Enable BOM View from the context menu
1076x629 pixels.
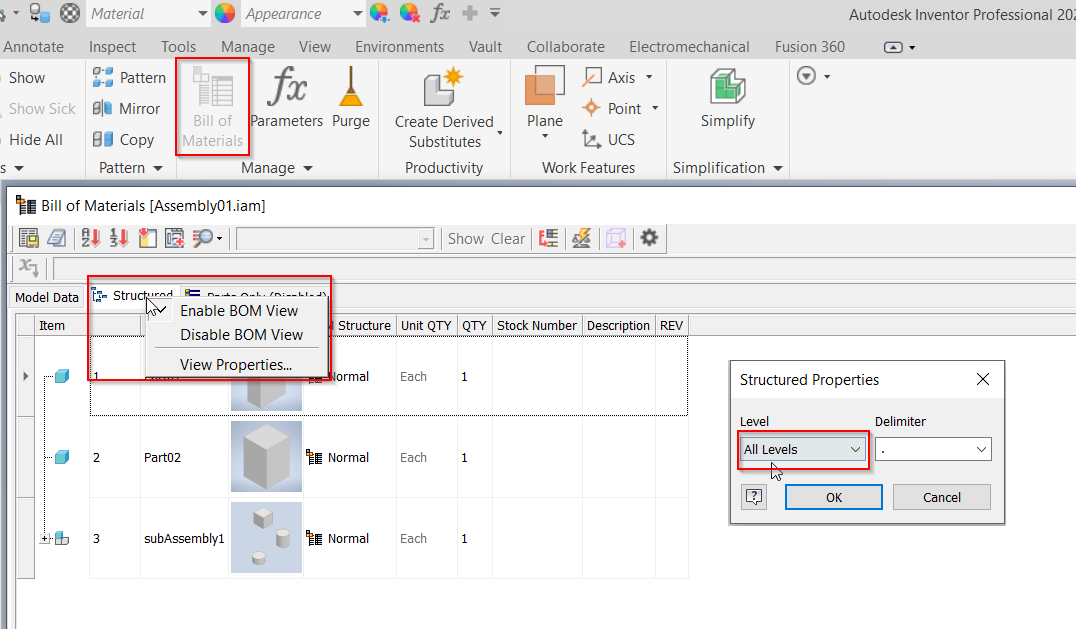[x=238, y=310]
